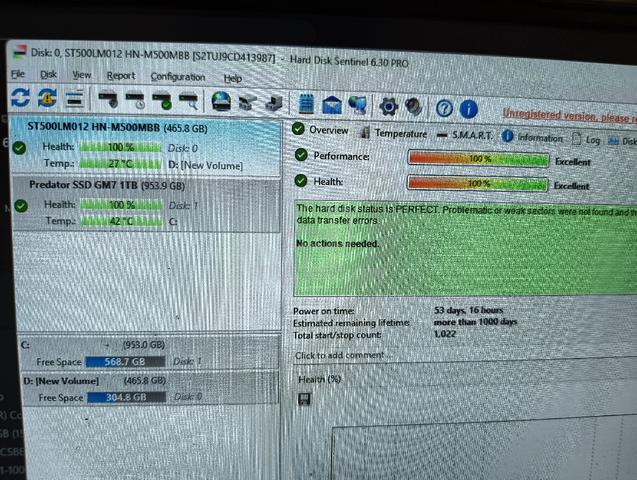Click Excellent label beside Performance bar
The height and width of the screenshot is (480, 637).
(x=572, y=162)
